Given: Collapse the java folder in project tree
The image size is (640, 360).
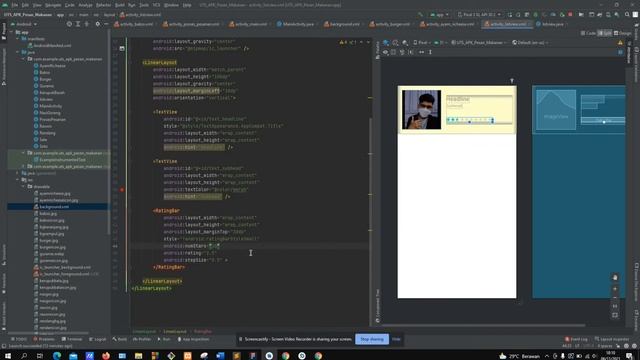Looking at the screenshot, I should tap(18, 52).
